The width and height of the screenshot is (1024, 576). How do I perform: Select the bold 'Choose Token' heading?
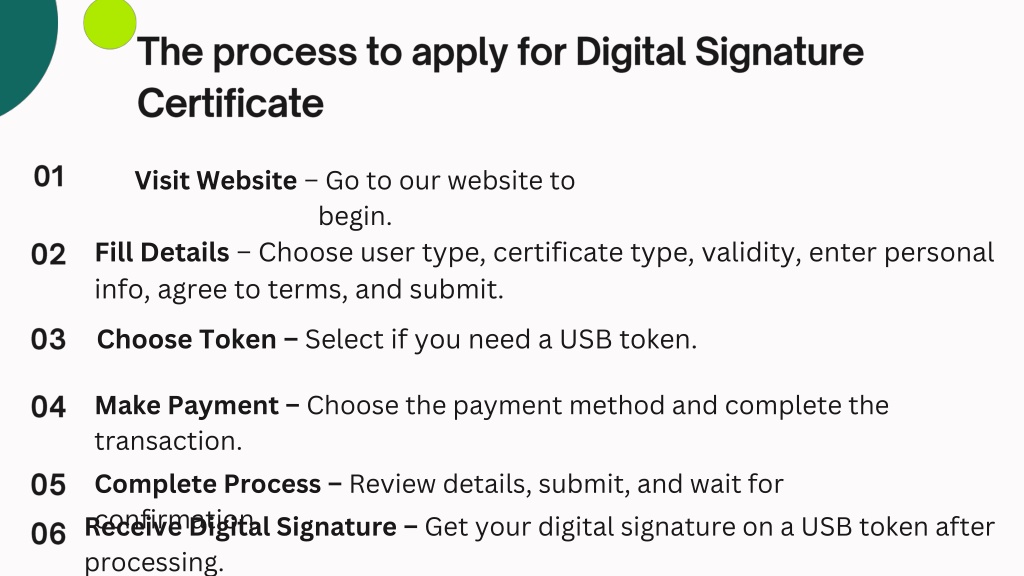187,340
